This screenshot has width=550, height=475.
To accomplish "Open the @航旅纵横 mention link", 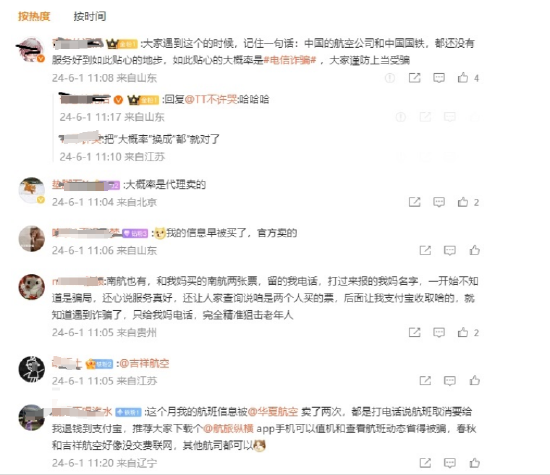I will tap(228, 428).
